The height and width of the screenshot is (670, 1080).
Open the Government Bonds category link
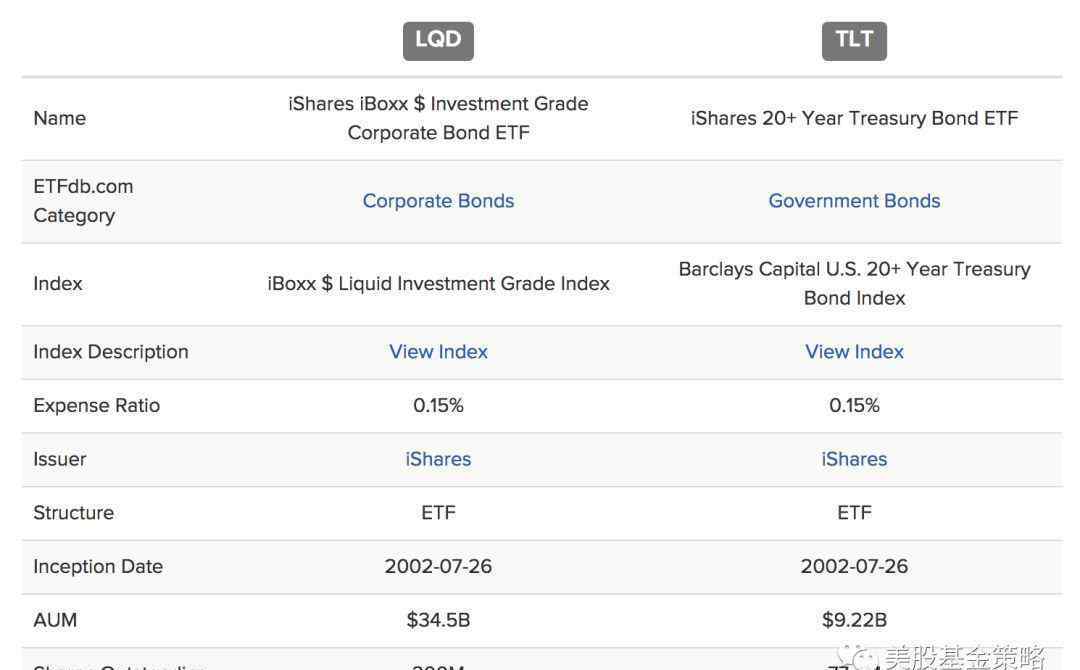pos(854,201)
